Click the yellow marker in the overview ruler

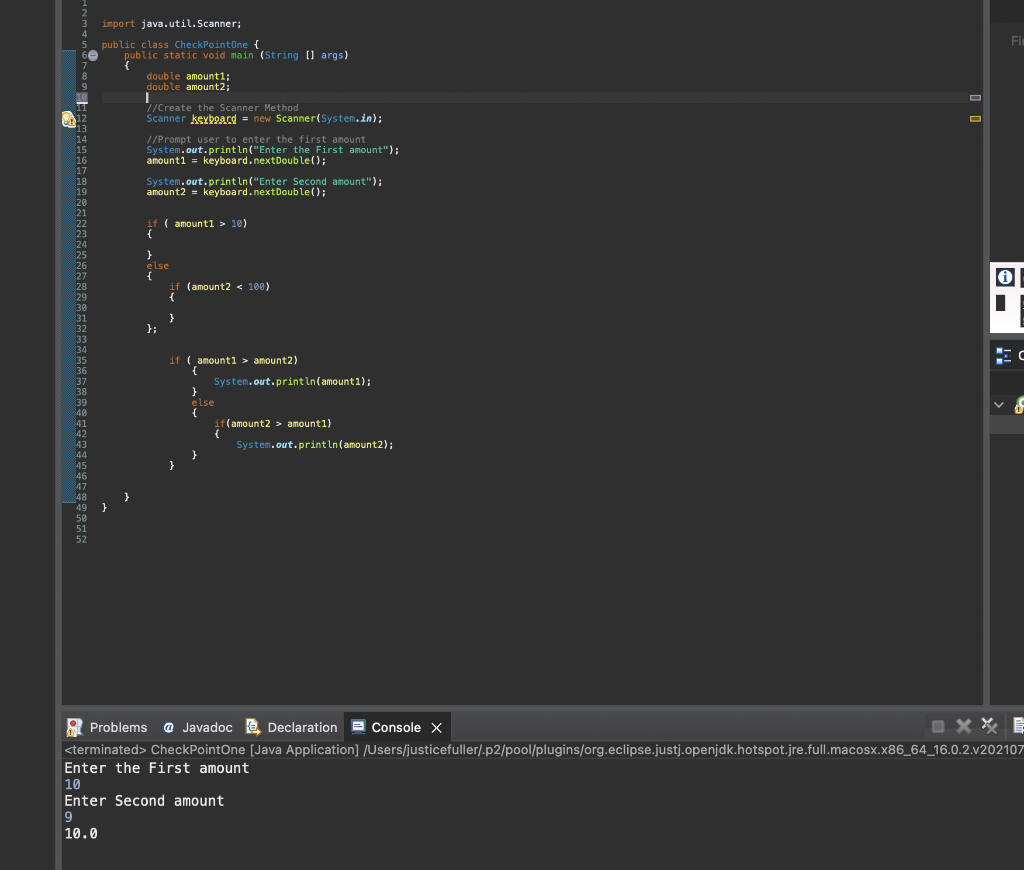(x=974, y=118)
